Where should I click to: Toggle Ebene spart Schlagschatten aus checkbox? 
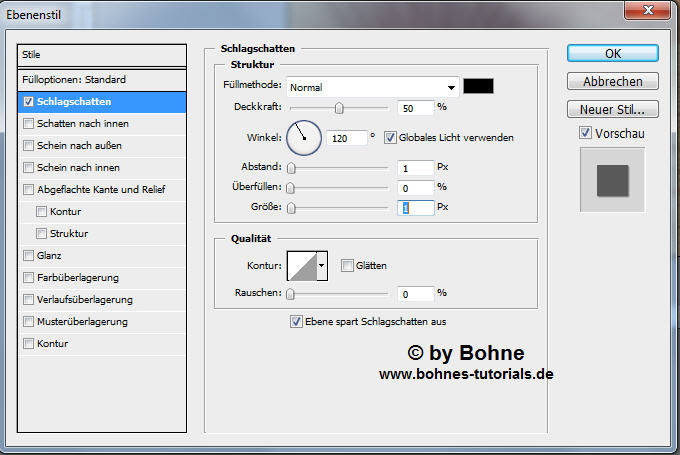296,322
